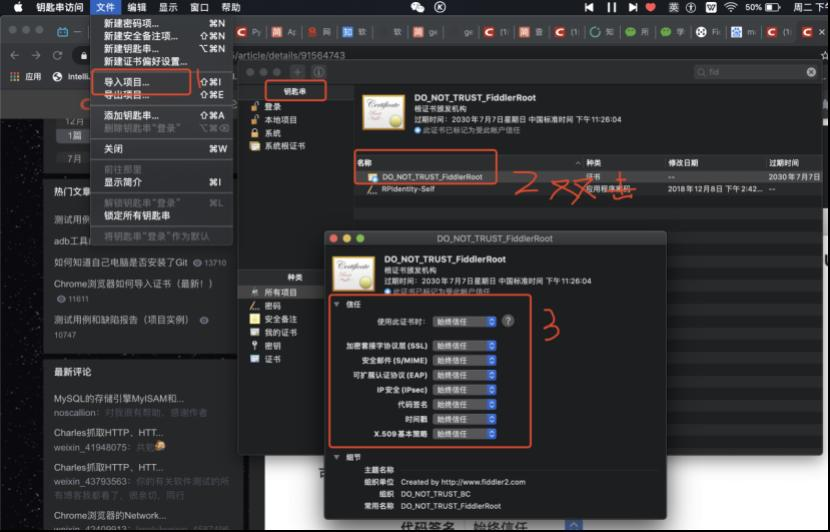This screenshot has height=532, width=830.
Task: Sort list by 修改日期 column header
Action: coord(683,163)
